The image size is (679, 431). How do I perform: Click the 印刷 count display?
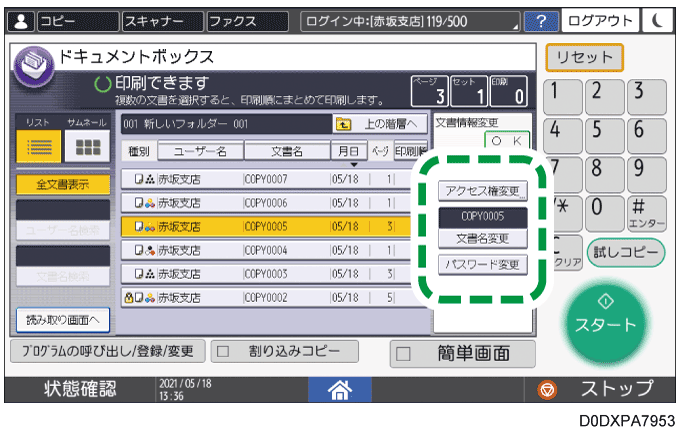tap(508, 91)
